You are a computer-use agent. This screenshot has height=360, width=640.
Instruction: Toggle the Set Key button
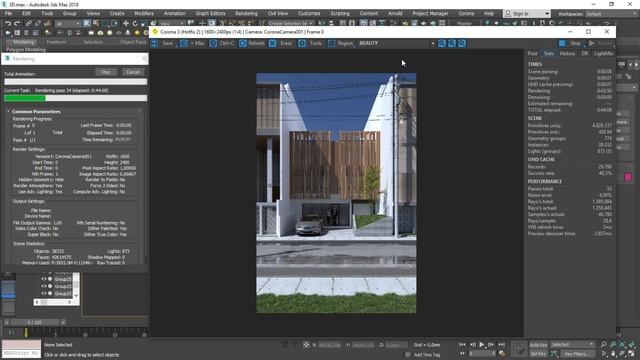pos(538,354)
